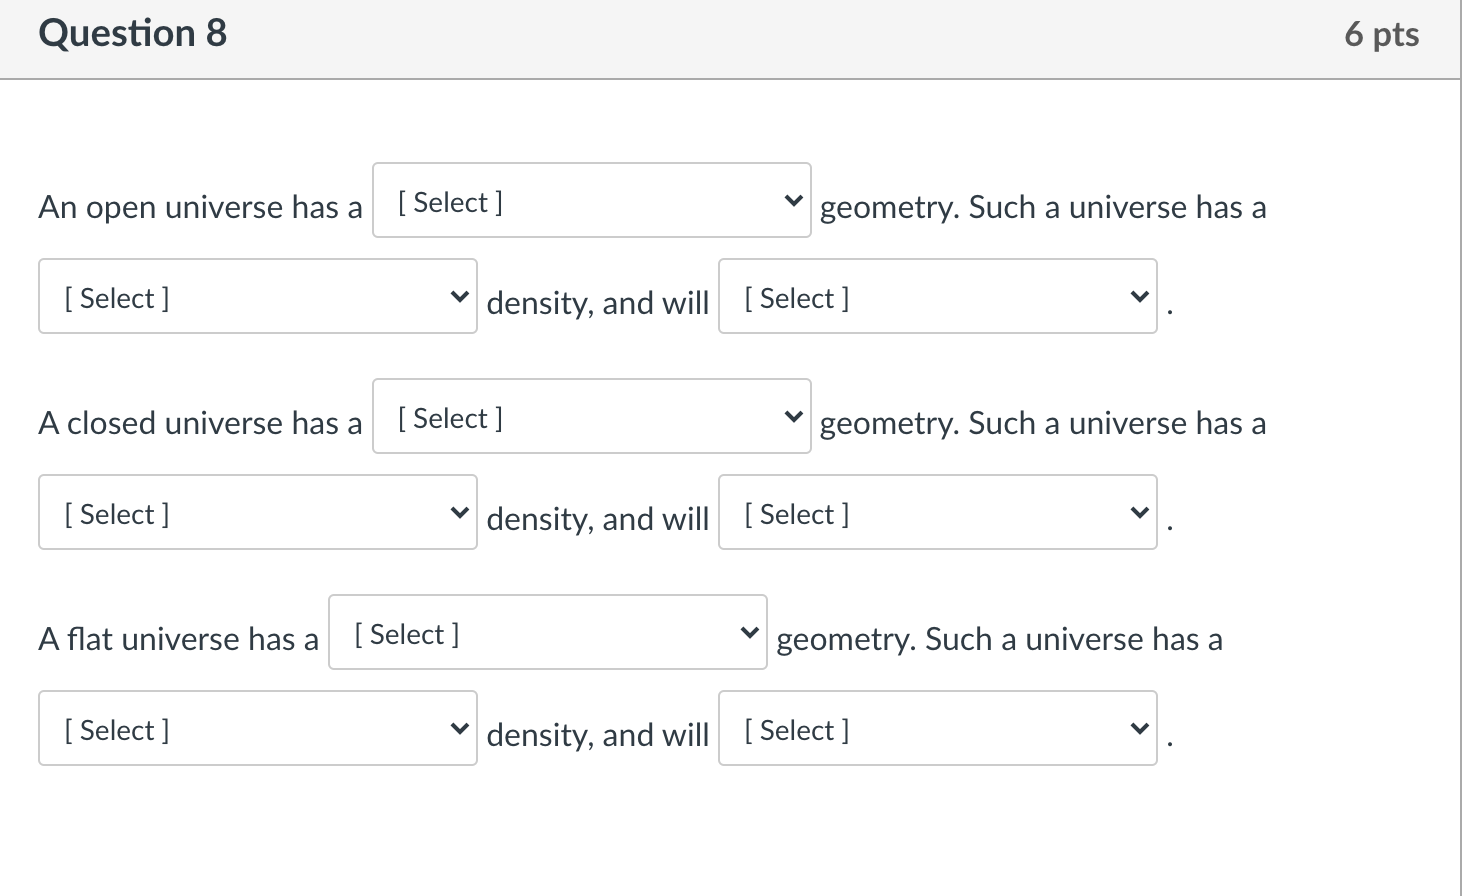Click the chevron arrow of open universe fate select
This screenshot has width=1462, height=896.
point(1139,297)
